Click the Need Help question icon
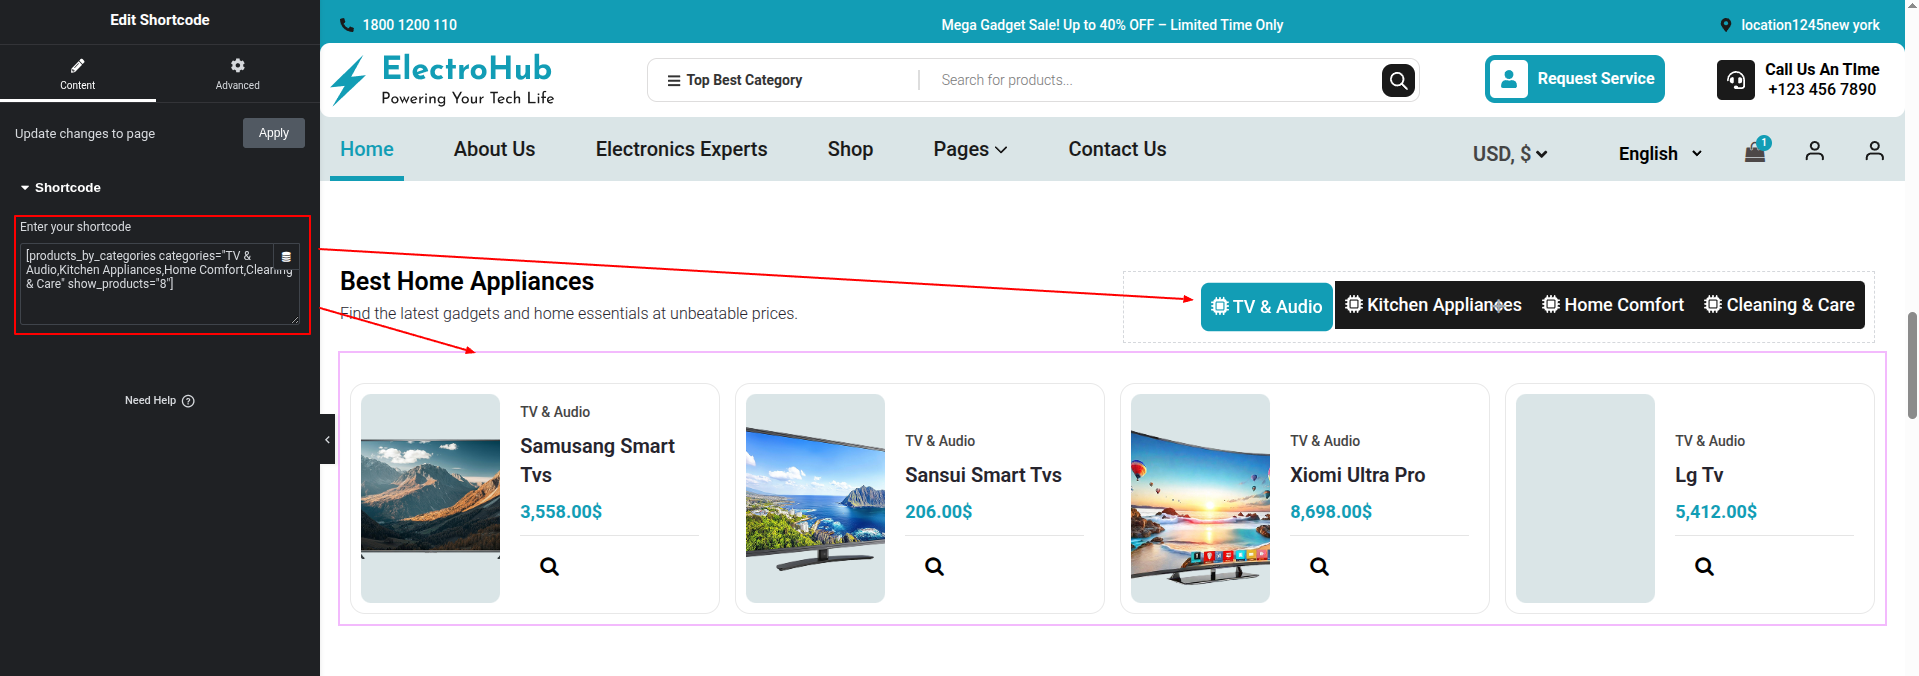Viewport: 1919px width, 676px height. 189,401
